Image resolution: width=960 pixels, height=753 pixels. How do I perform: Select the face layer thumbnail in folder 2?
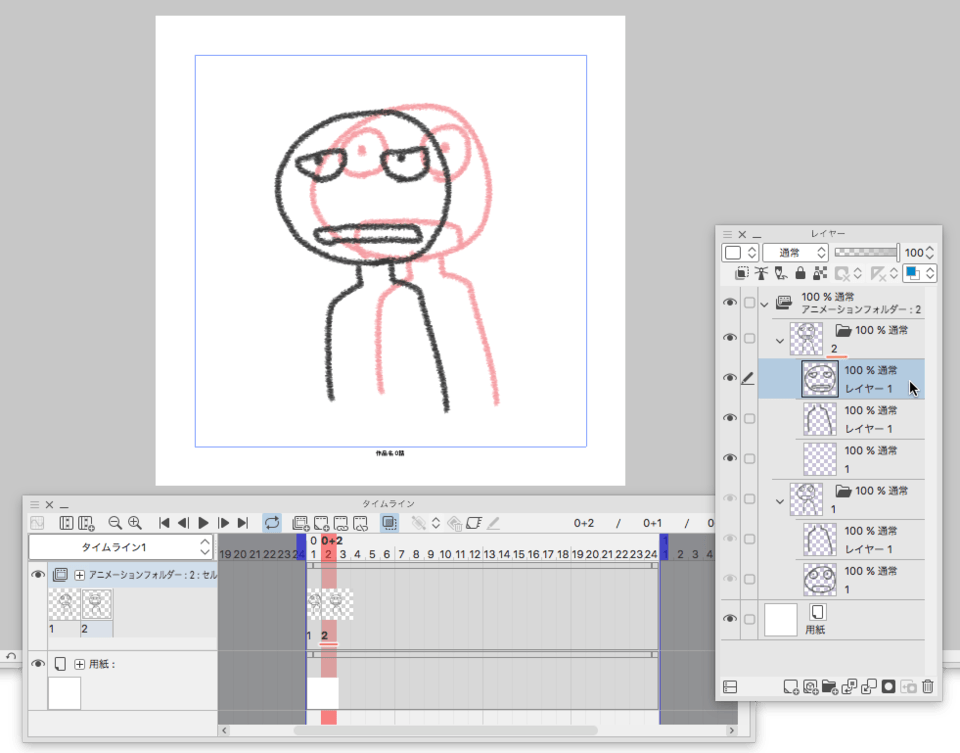click(820, 379)
